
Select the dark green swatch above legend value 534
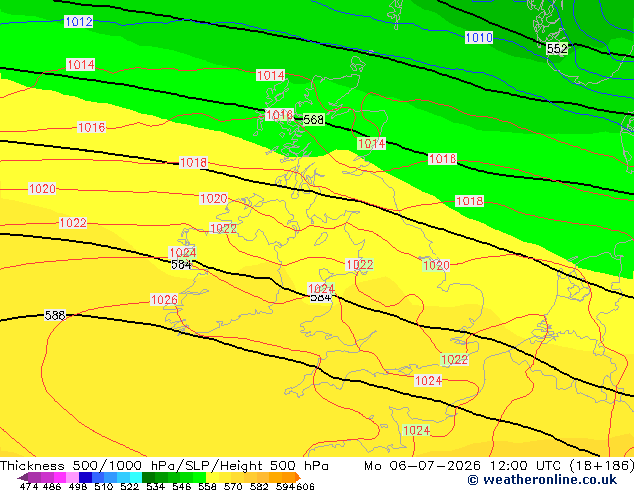pos(148,477)
